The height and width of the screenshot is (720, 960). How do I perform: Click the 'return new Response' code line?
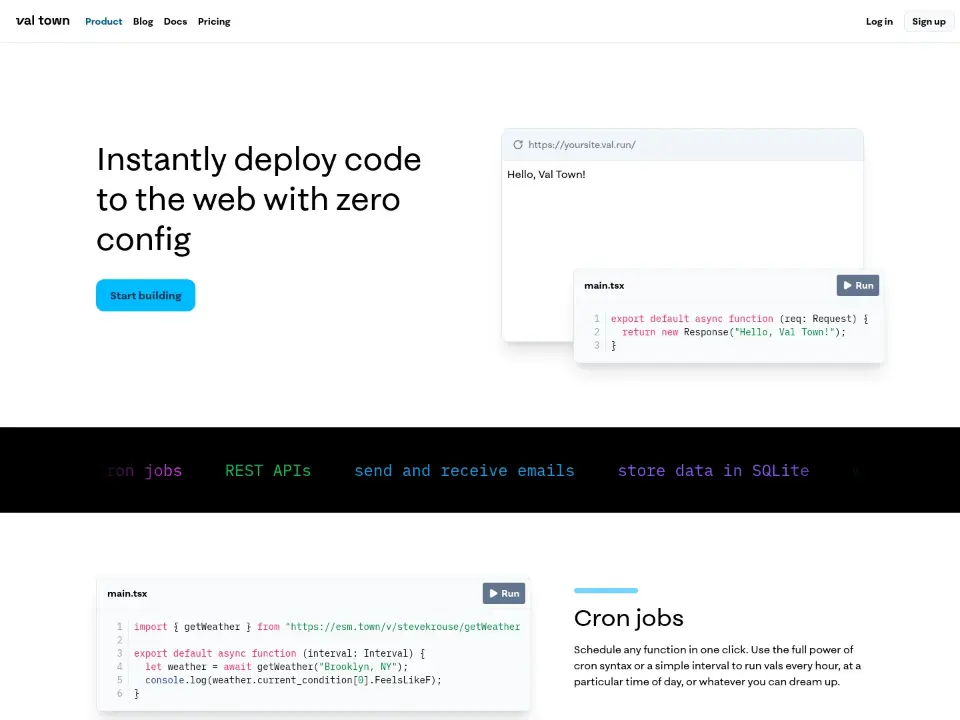[733, 332]
